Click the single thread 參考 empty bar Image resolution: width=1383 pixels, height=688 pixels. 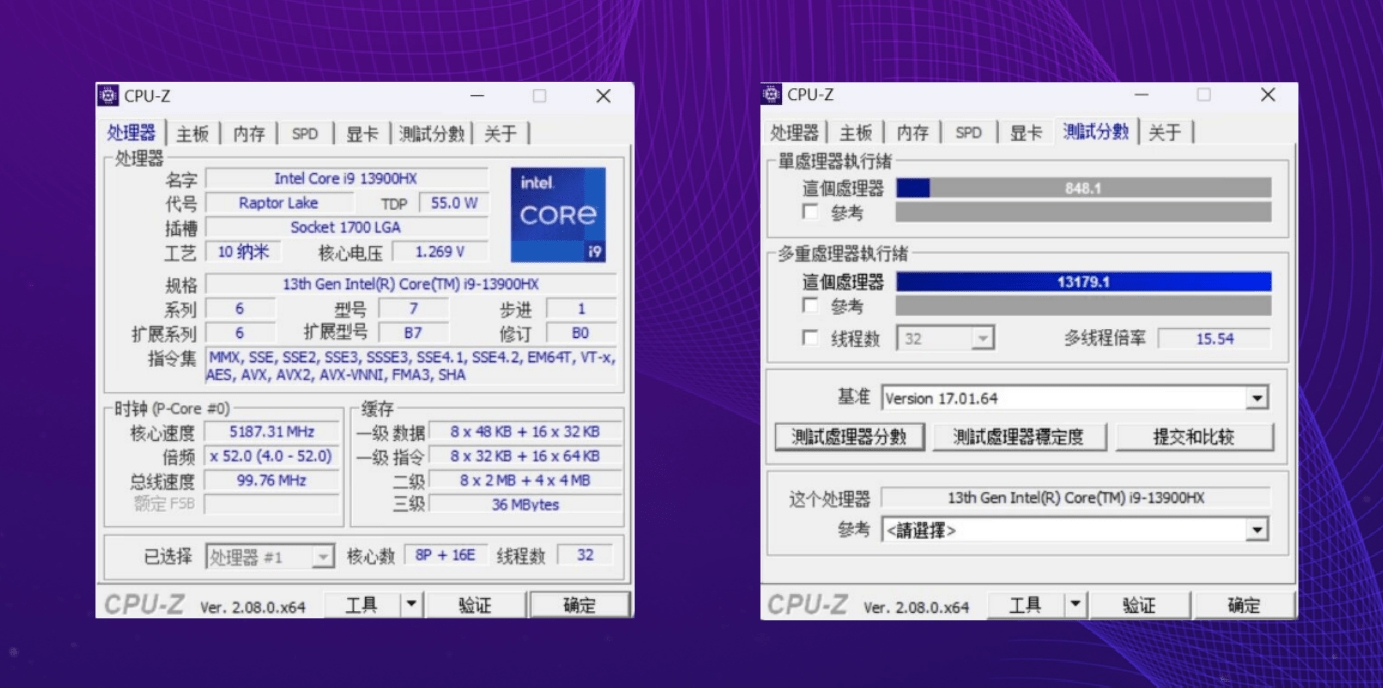(x=1083, y=213)
